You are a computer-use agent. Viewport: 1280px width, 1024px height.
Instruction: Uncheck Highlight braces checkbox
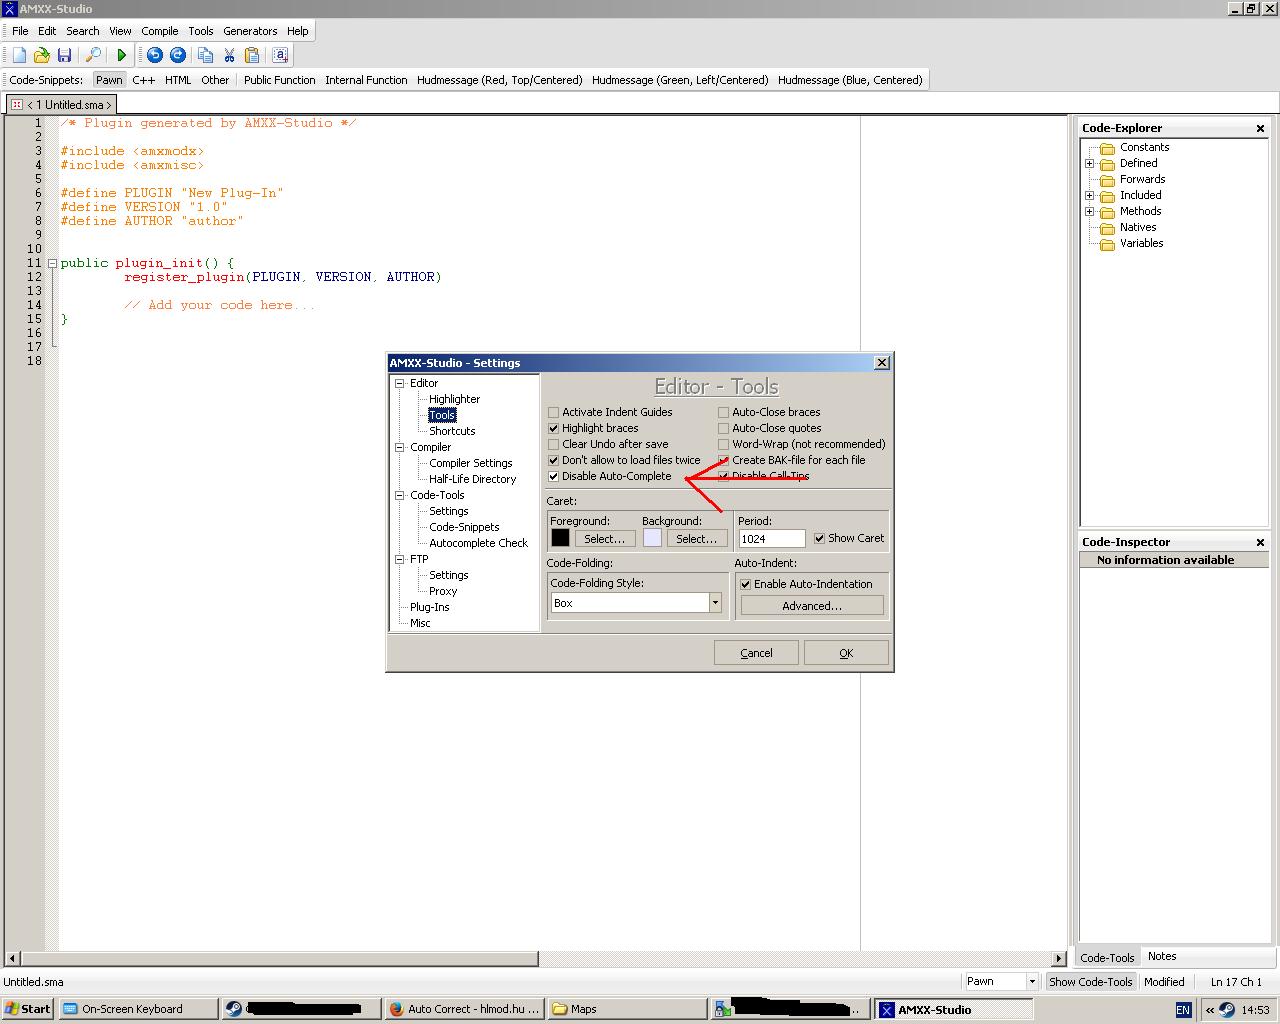pyautogui.click(x=553, y=428)
